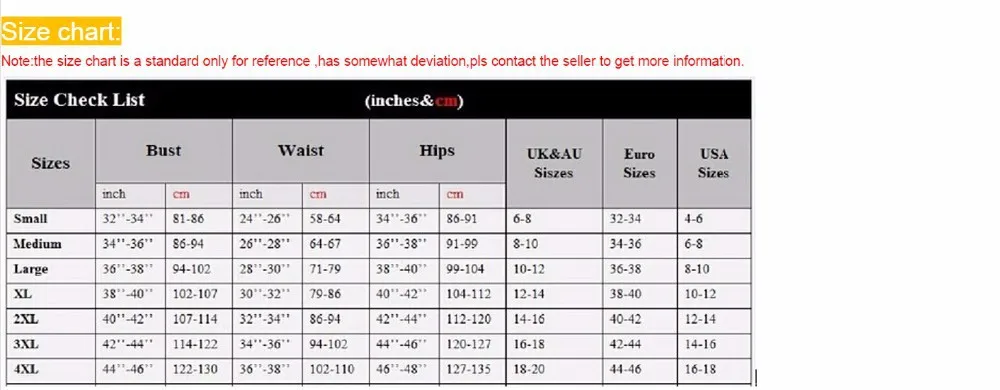Click the Bust column header

coord(163,151)
